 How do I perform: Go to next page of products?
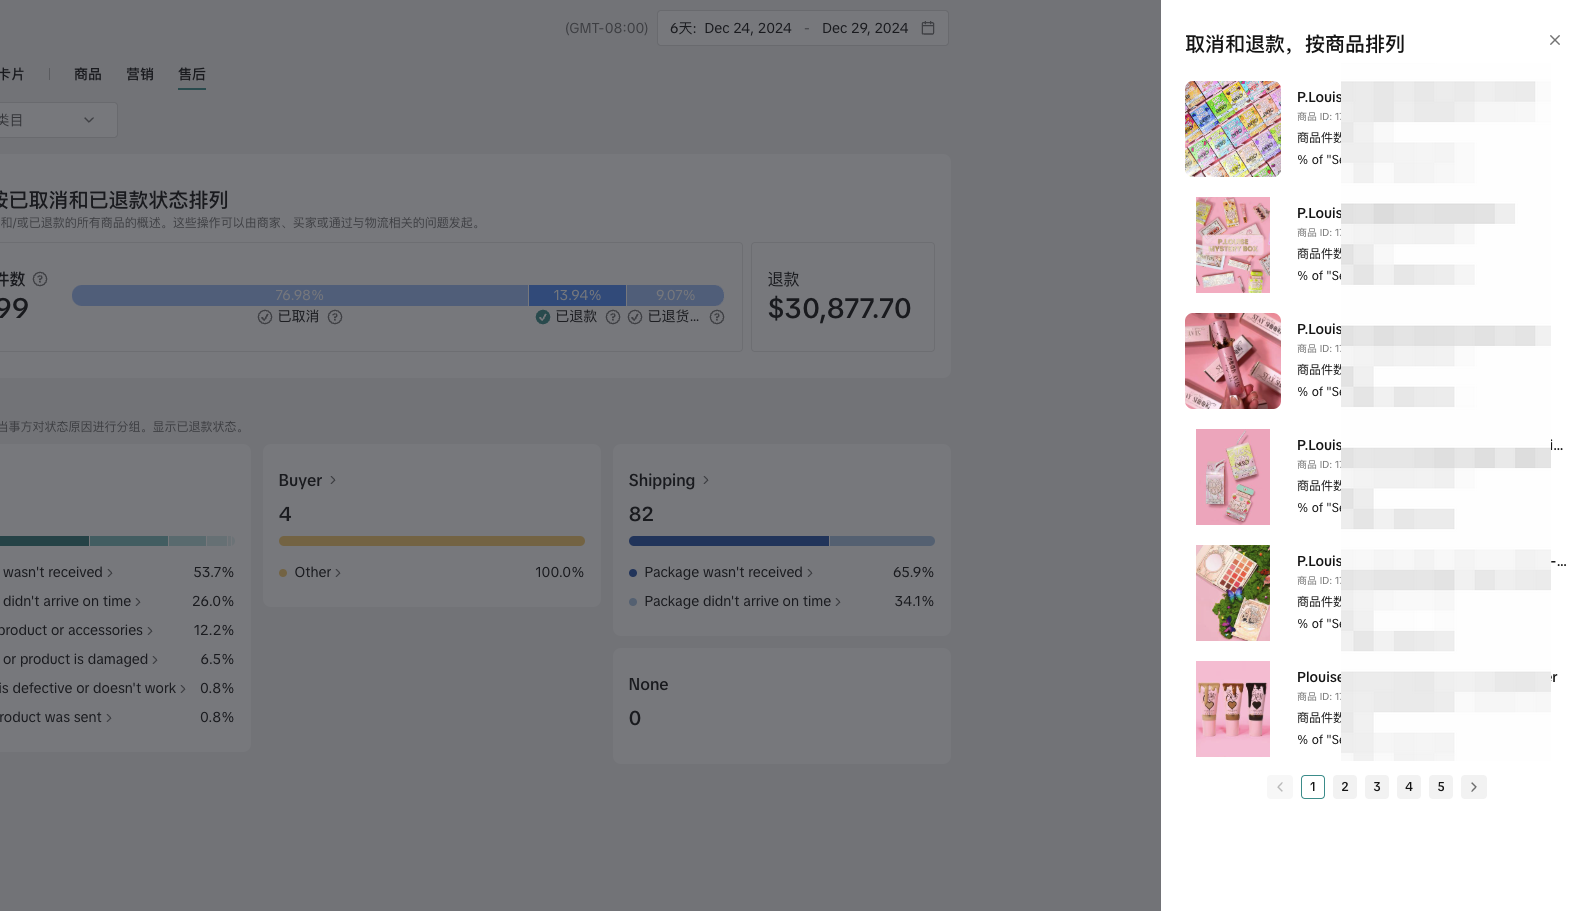tap(1473, 787)
